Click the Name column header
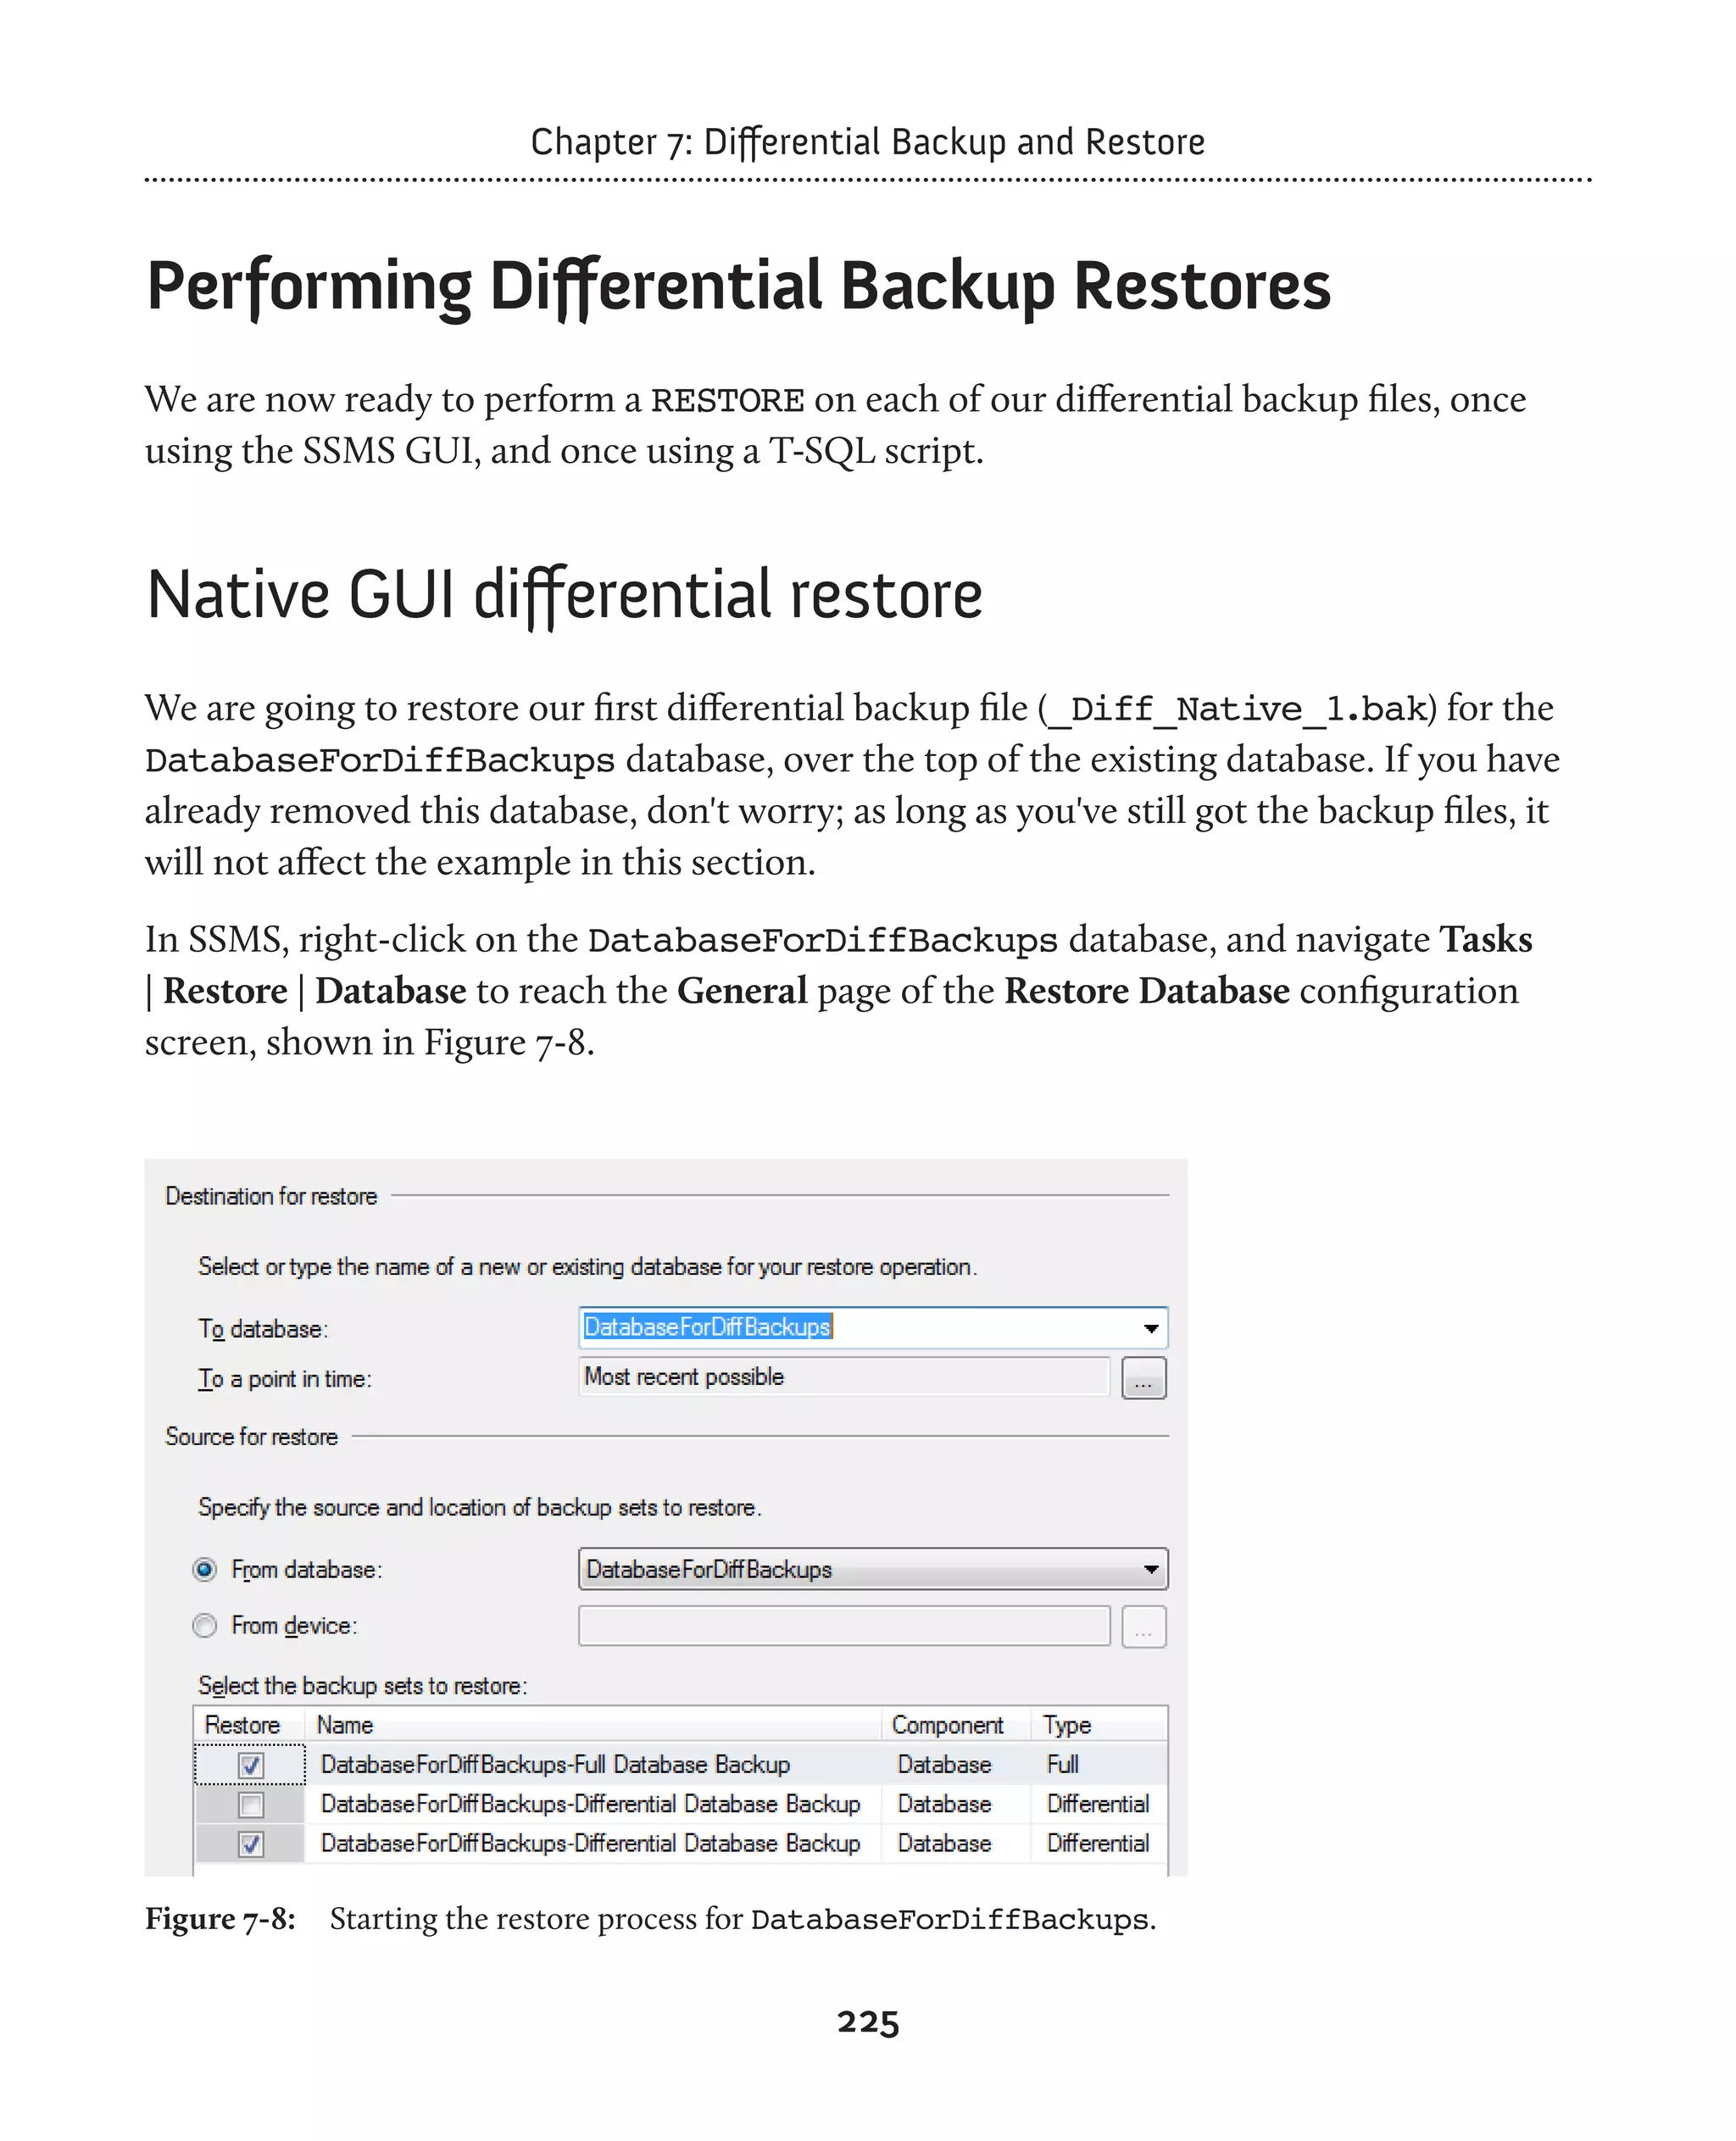The height and width of the screenshot is (2141, 1736). coord(593,1724)
